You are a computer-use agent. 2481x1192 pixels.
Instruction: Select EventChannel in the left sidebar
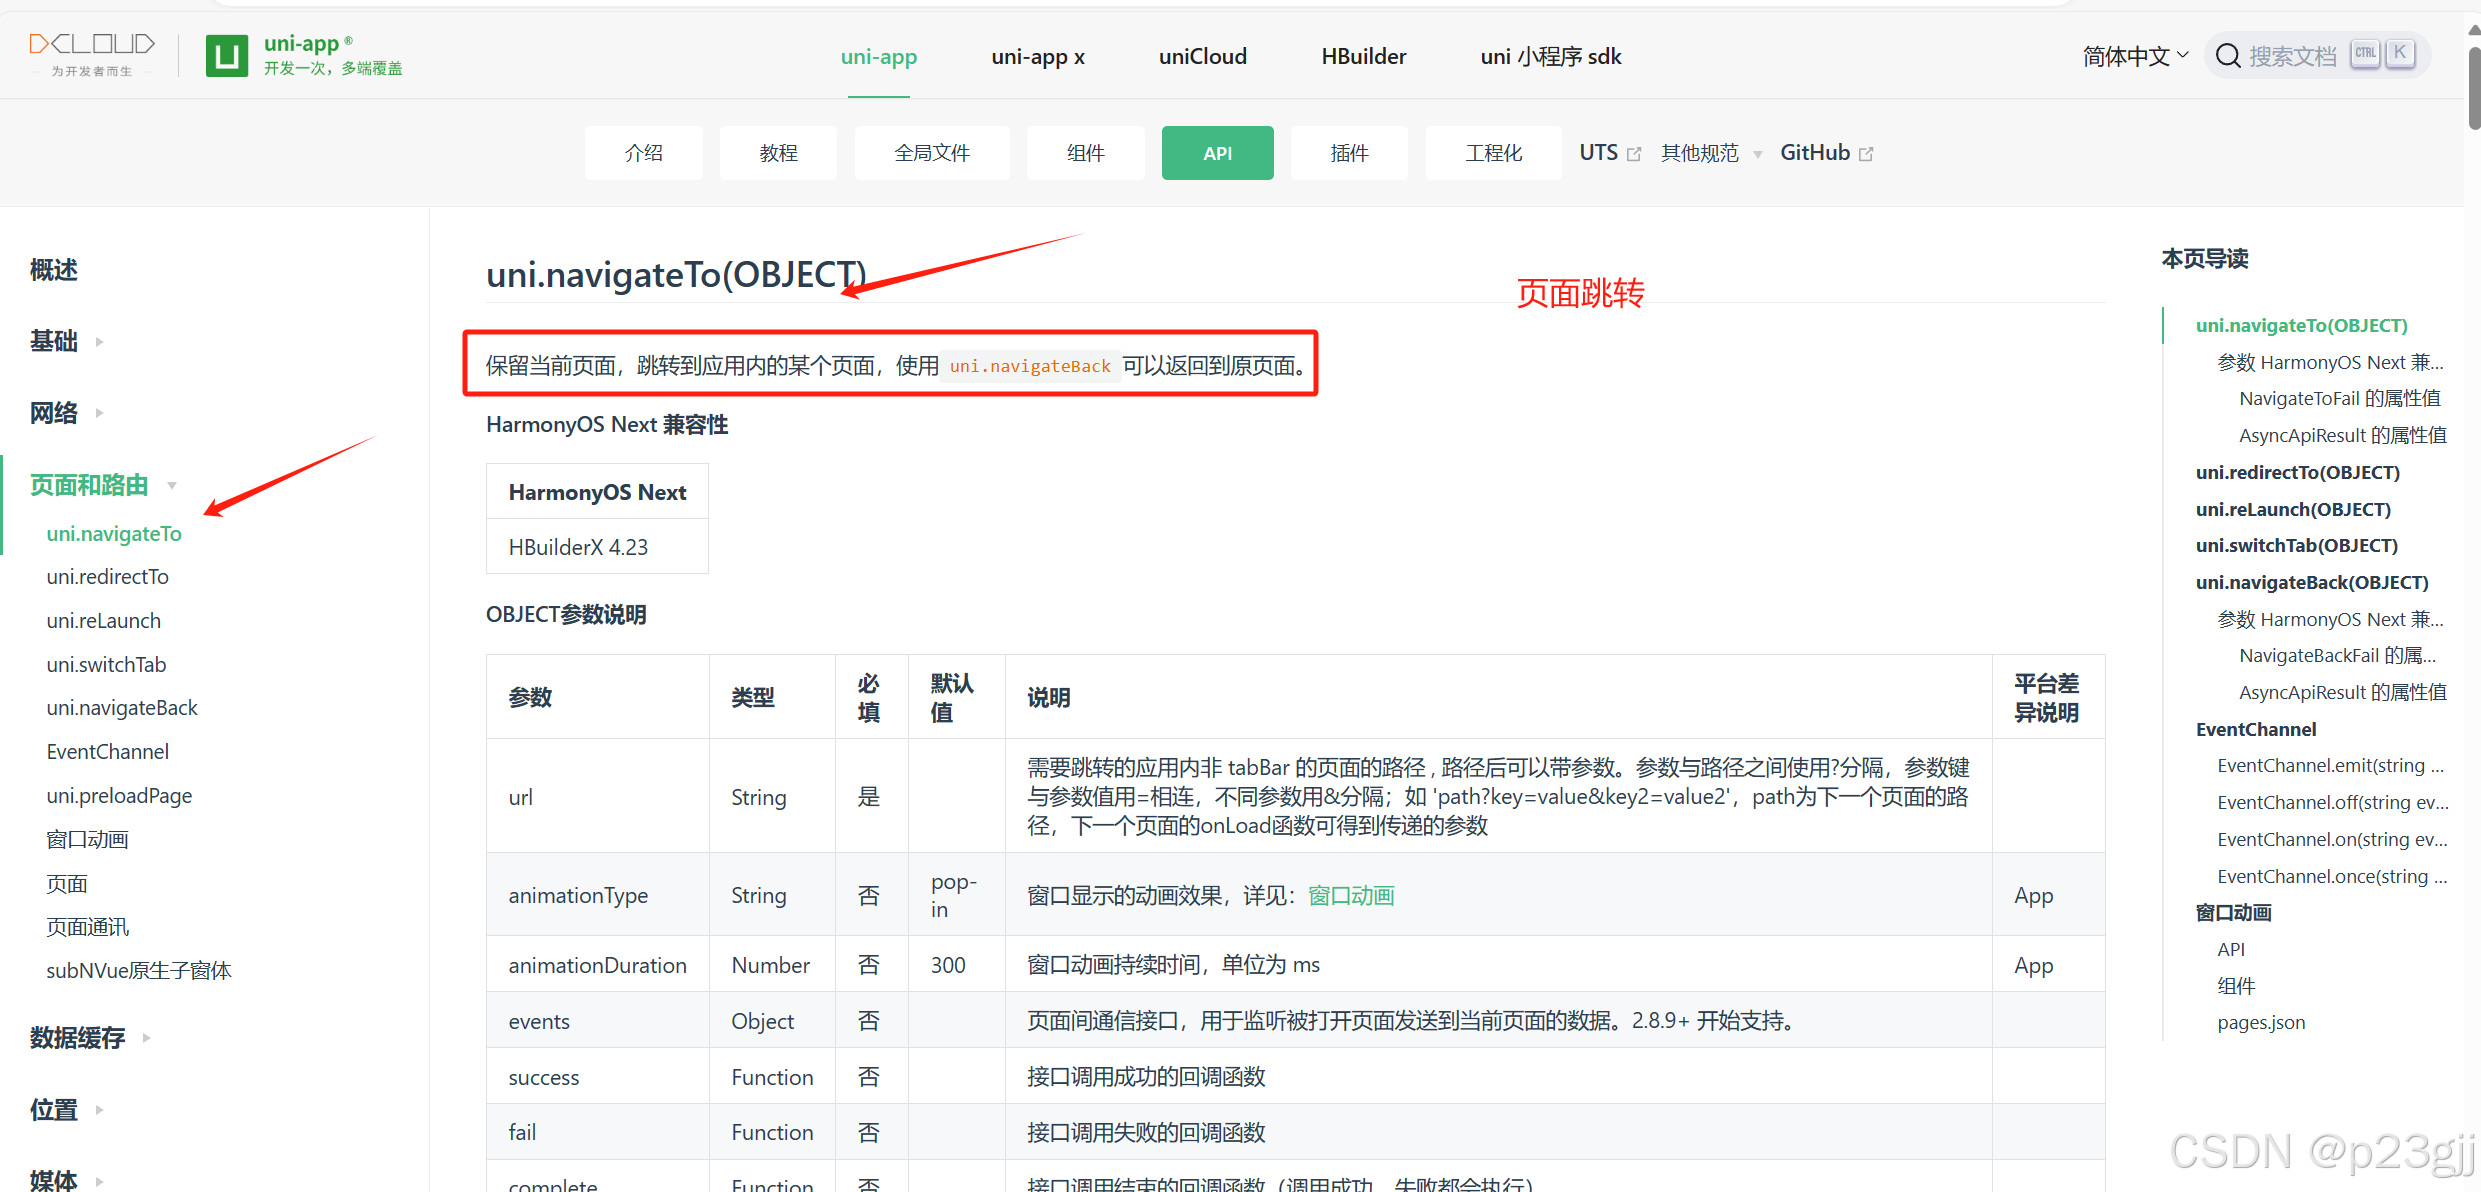tap(108, 752)
